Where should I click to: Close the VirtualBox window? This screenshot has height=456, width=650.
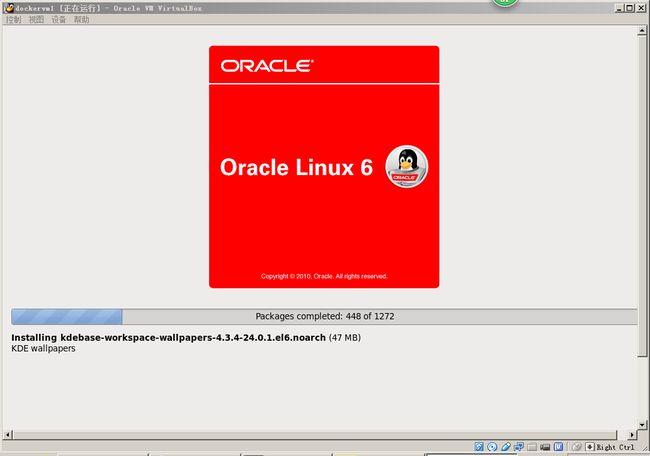[x=640, y=7]
